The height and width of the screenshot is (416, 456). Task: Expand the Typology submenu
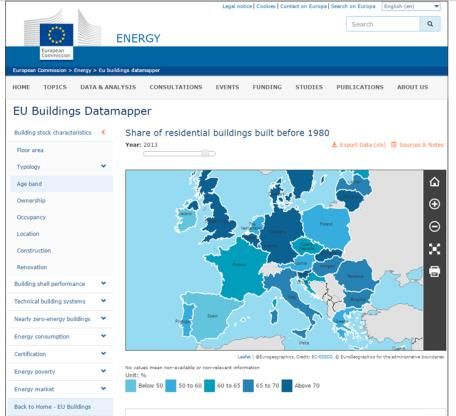point(103,166)
